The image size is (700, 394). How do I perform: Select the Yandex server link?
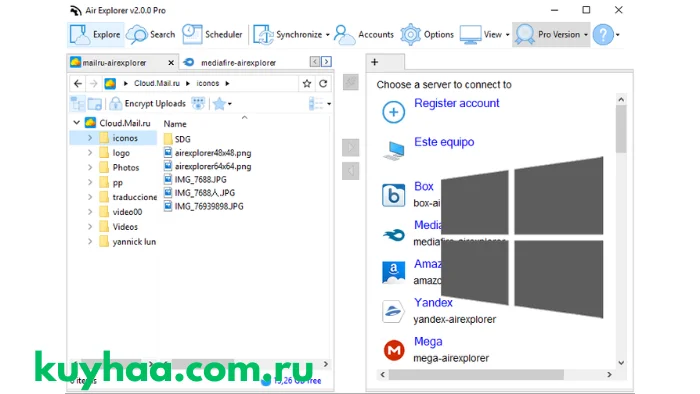tap(433, 303)
